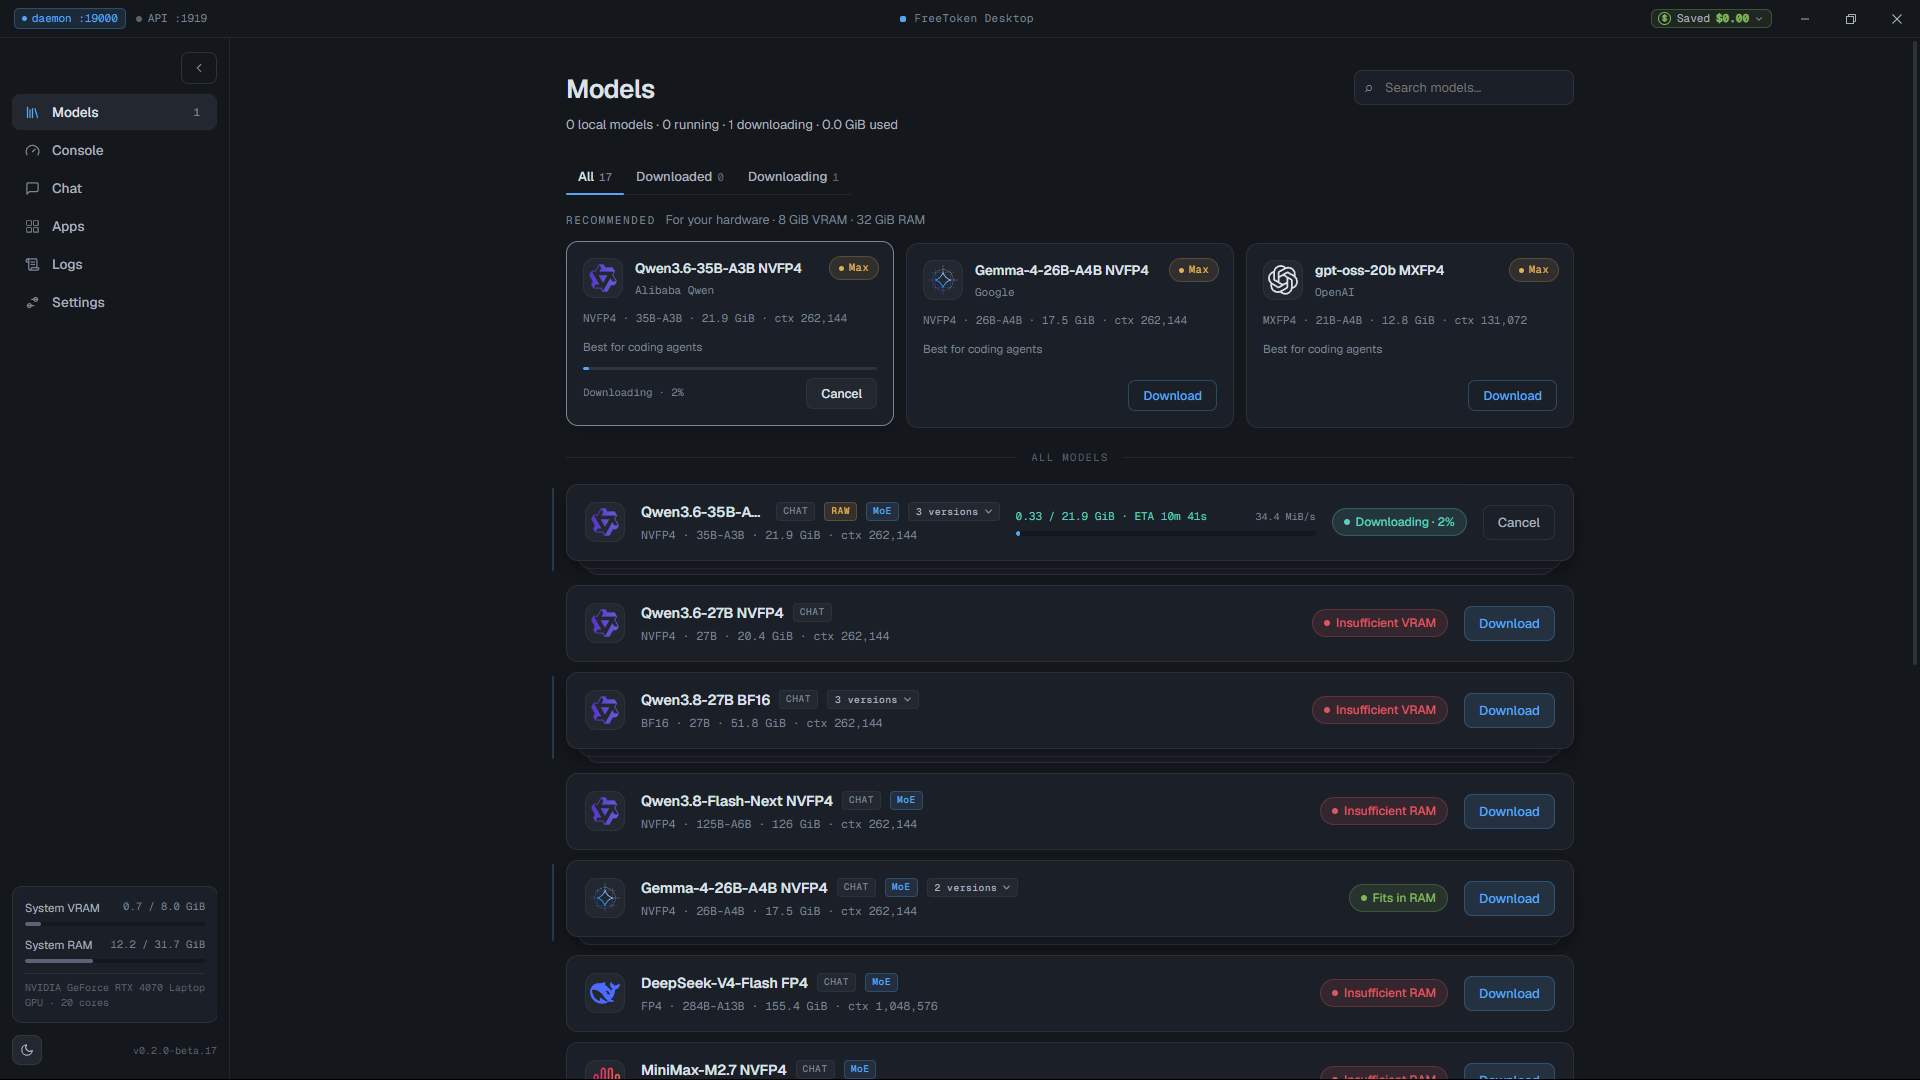
Task: Download Gemma-4-26B-A4B NVFP4 from list row
Action: 1509,899
